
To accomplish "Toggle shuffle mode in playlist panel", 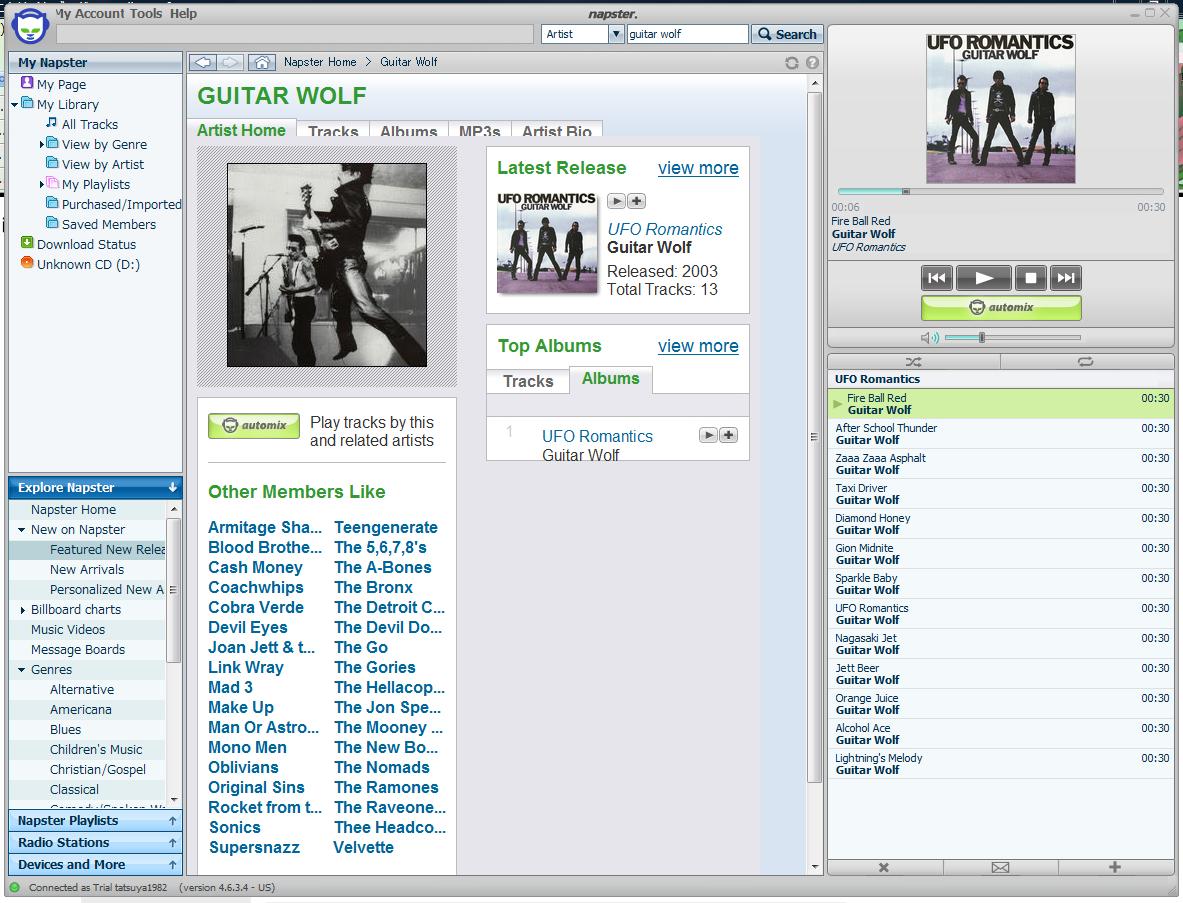I will click(x=914, y=362).
